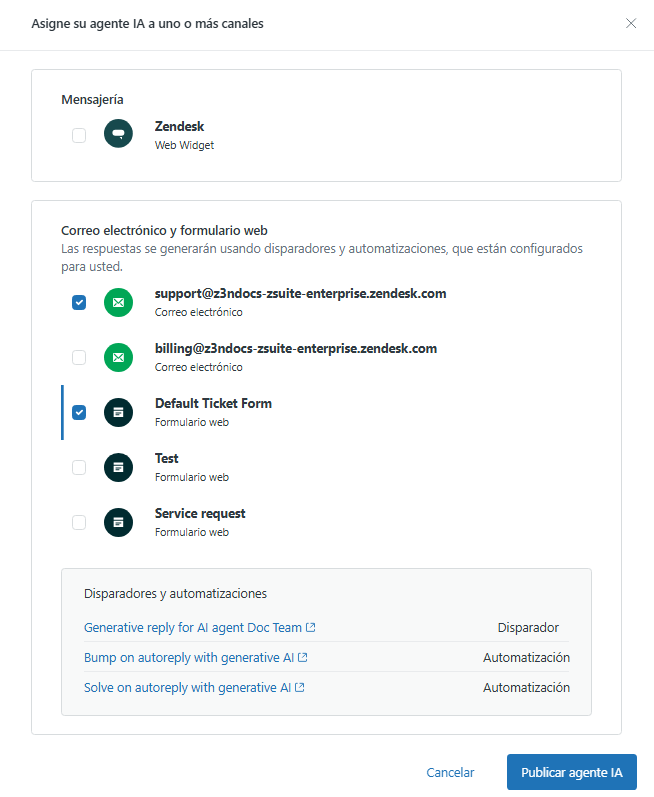Click the green email icon for billing address
The height and width of the screenshot is (797, 654).
pyautogui.click(x=118, y=357)
